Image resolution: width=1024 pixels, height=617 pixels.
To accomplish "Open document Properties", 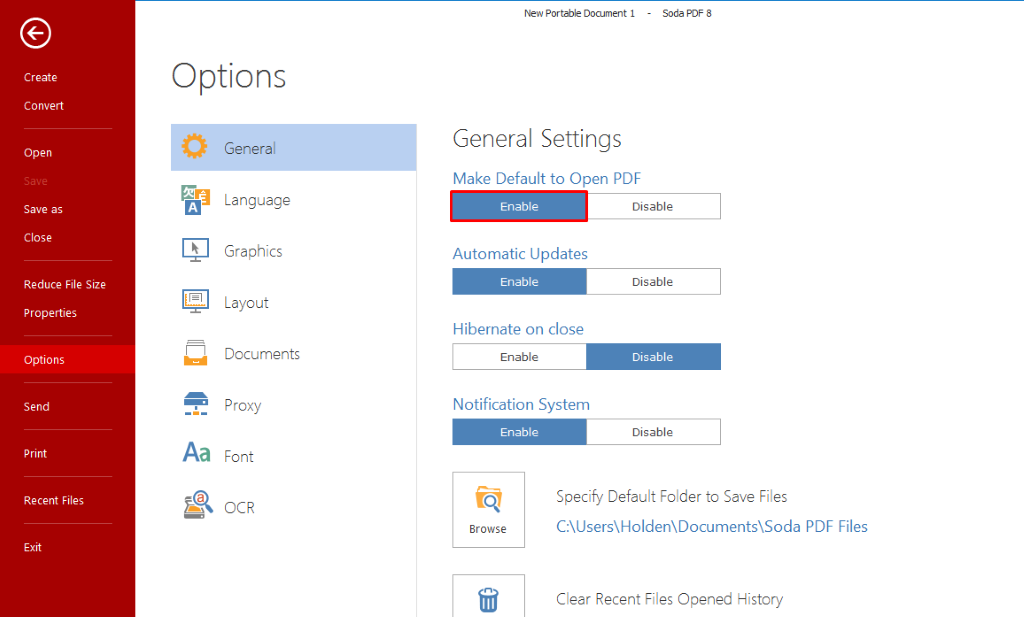I will (x=50, y=313).
